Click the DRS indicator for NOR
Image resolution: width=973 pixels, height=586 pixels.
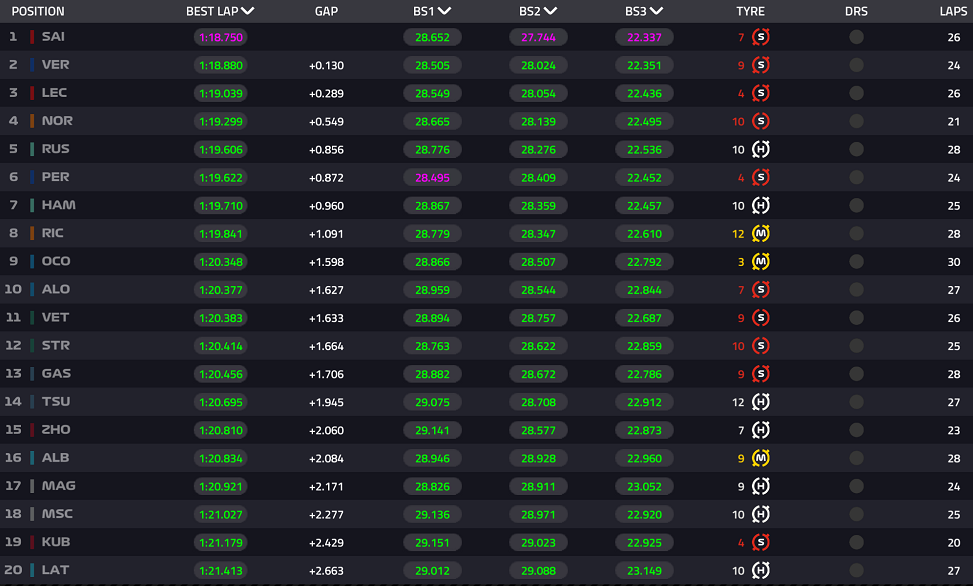point(856,122)
